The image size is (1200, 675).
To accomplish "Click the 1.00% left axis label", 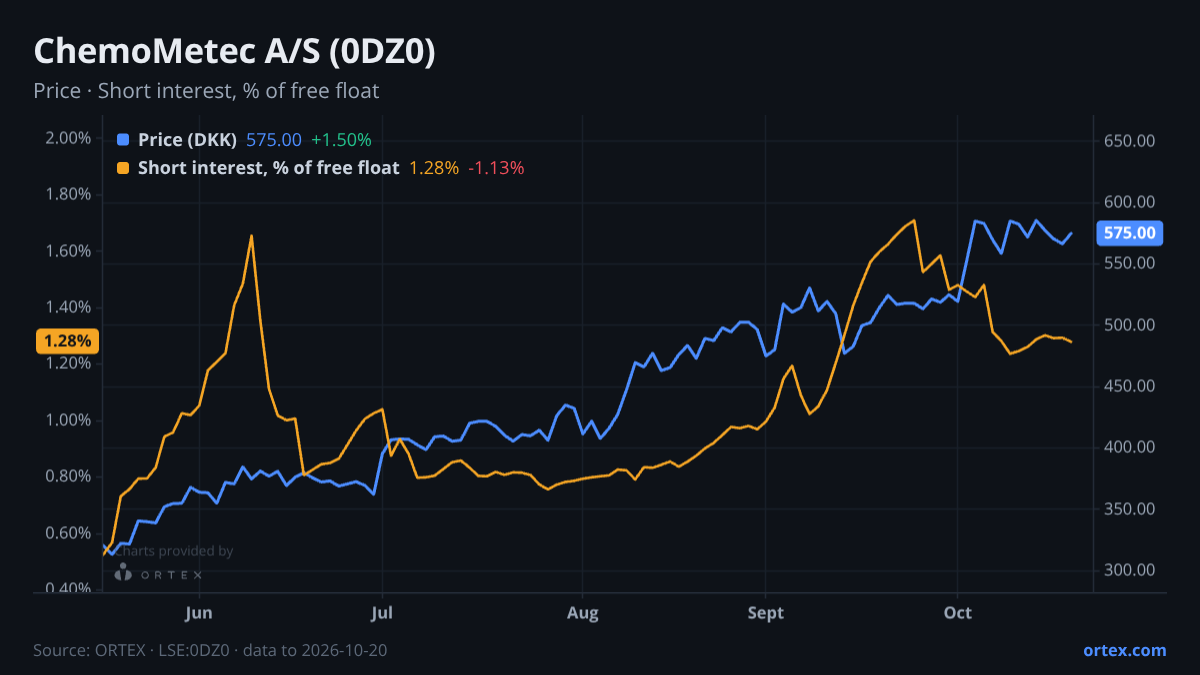I will [68, 420].
